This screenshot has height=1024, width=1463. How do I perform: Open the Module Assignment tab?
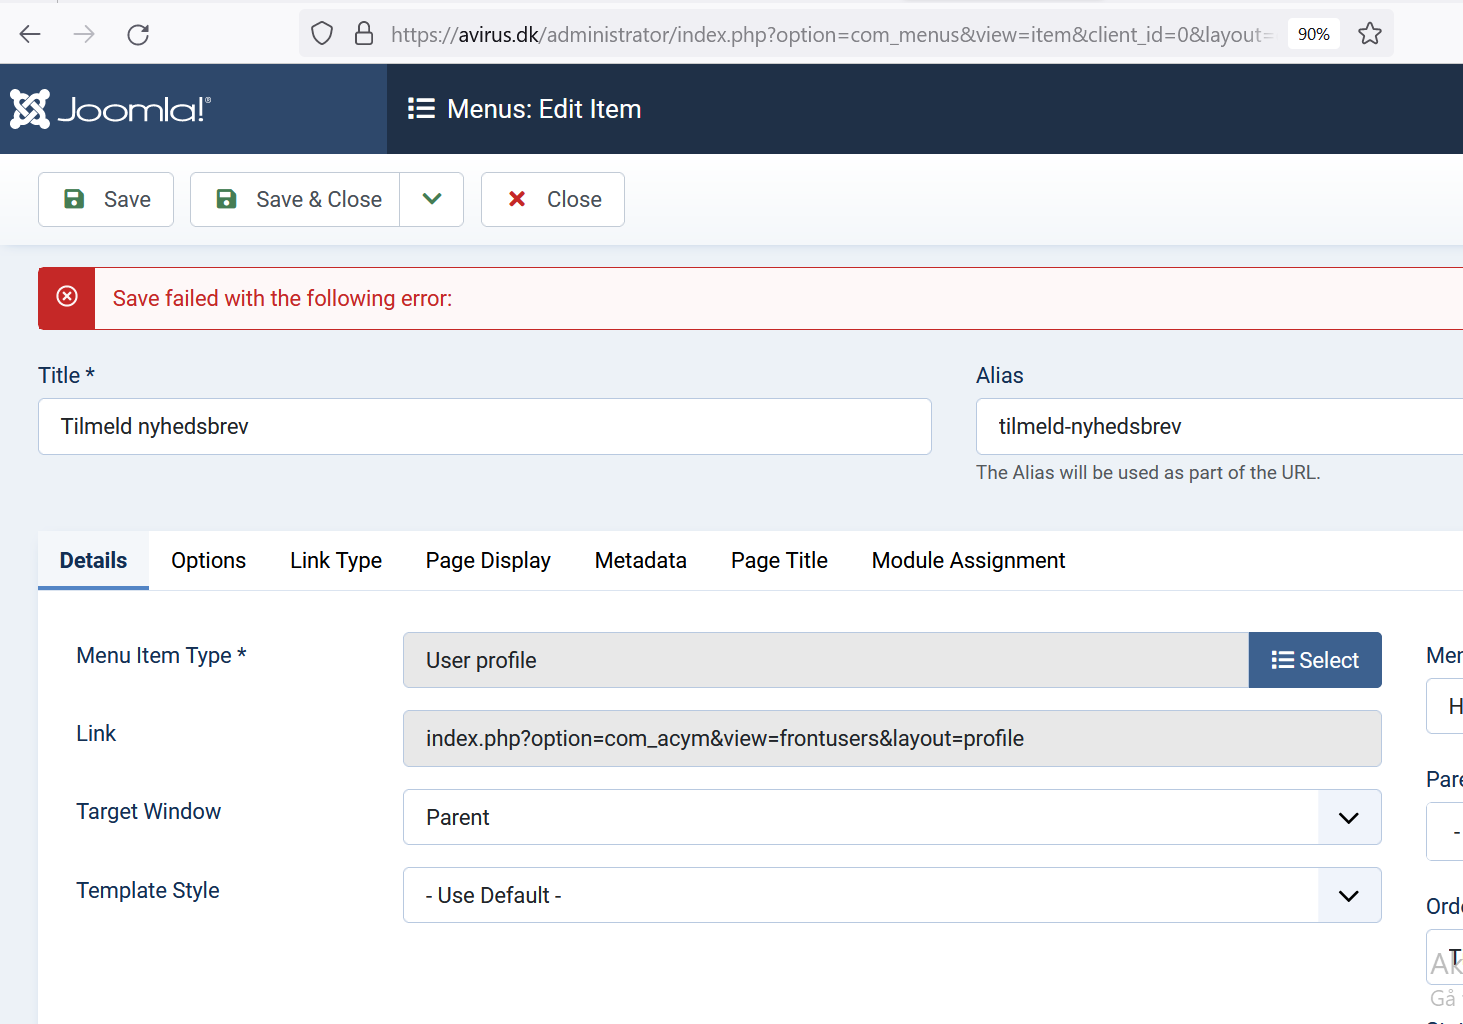coord(967,560)
